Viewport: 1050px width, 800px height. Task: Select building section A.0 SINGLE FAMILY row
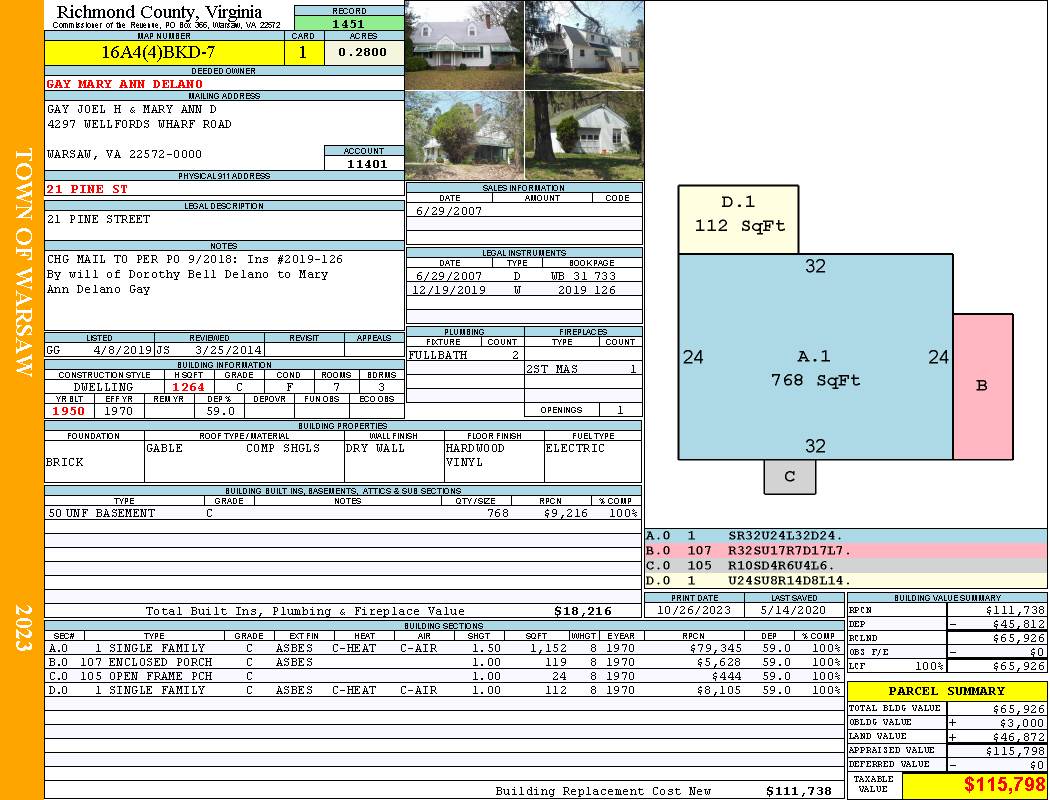click(x=443, y=648)
